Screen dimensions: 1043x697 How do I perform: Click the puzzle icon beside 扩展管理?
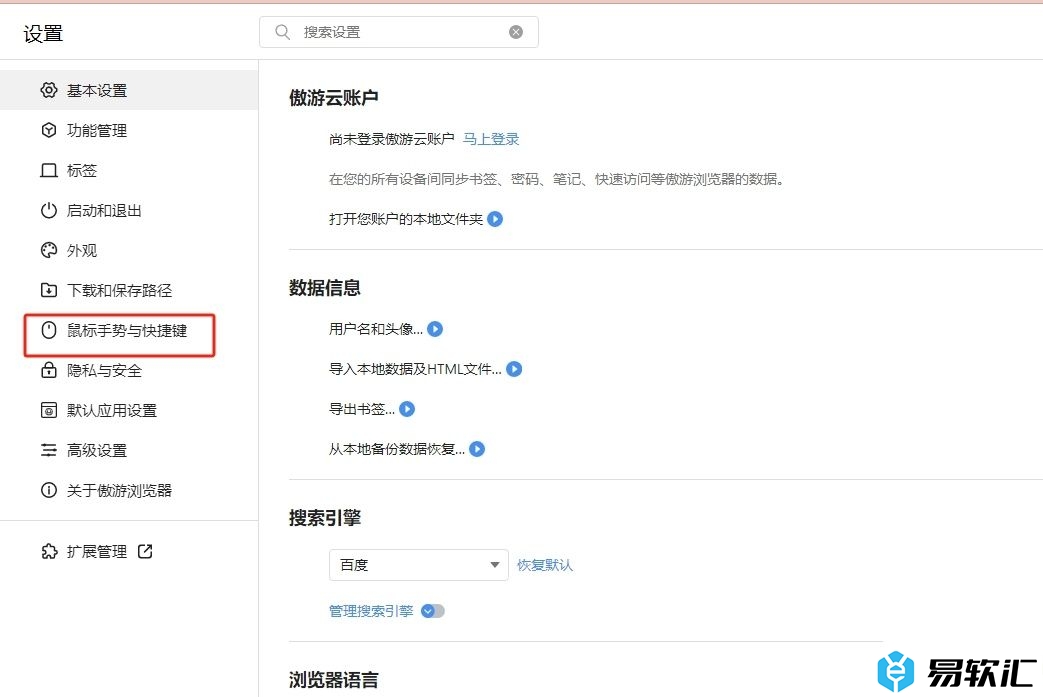point(49,551)
